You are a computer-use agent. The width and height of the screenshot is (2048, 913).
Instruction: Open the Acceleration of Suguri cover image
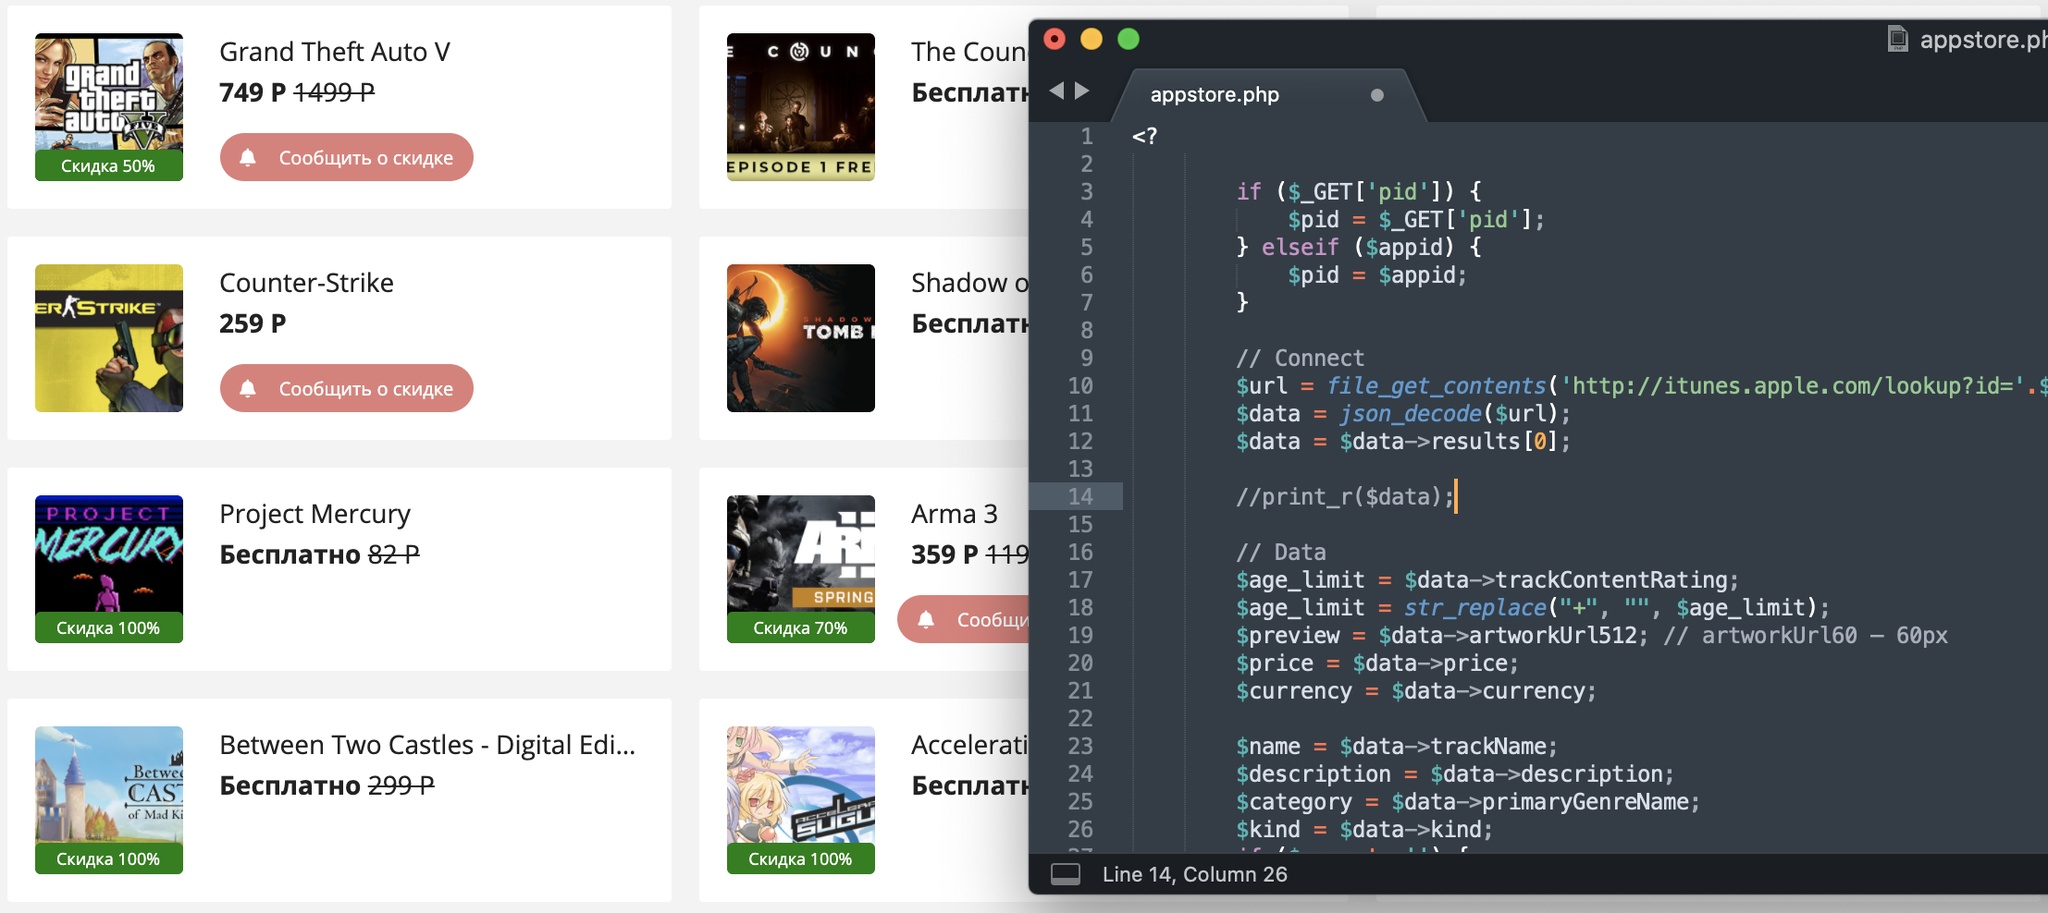pos(801,800)
